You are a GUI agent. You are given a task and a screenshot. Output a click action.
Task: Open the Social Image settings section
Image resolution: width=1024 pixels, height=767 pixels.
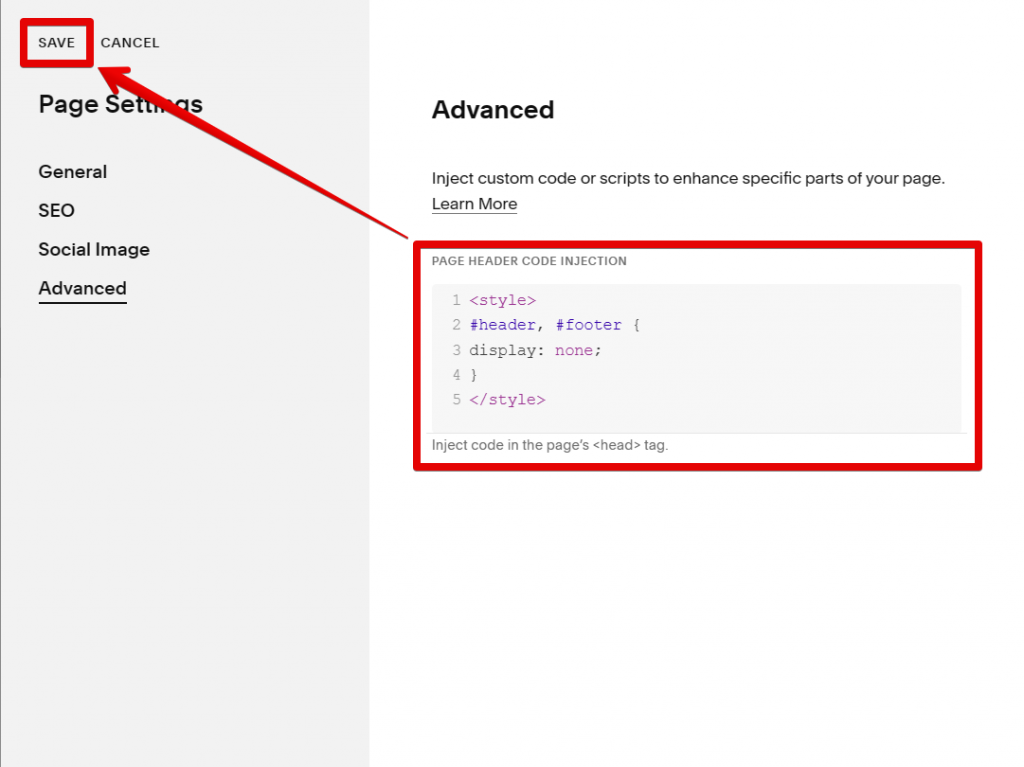tap(94, 249)
